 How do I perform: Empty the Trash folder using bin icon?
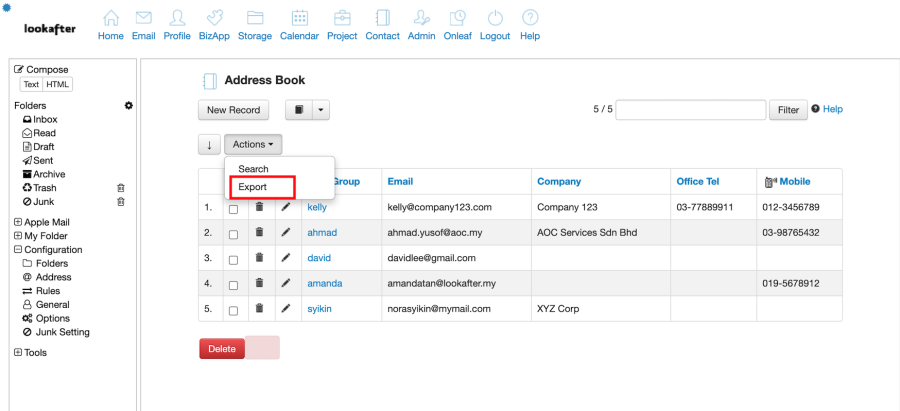coord(120,188)
